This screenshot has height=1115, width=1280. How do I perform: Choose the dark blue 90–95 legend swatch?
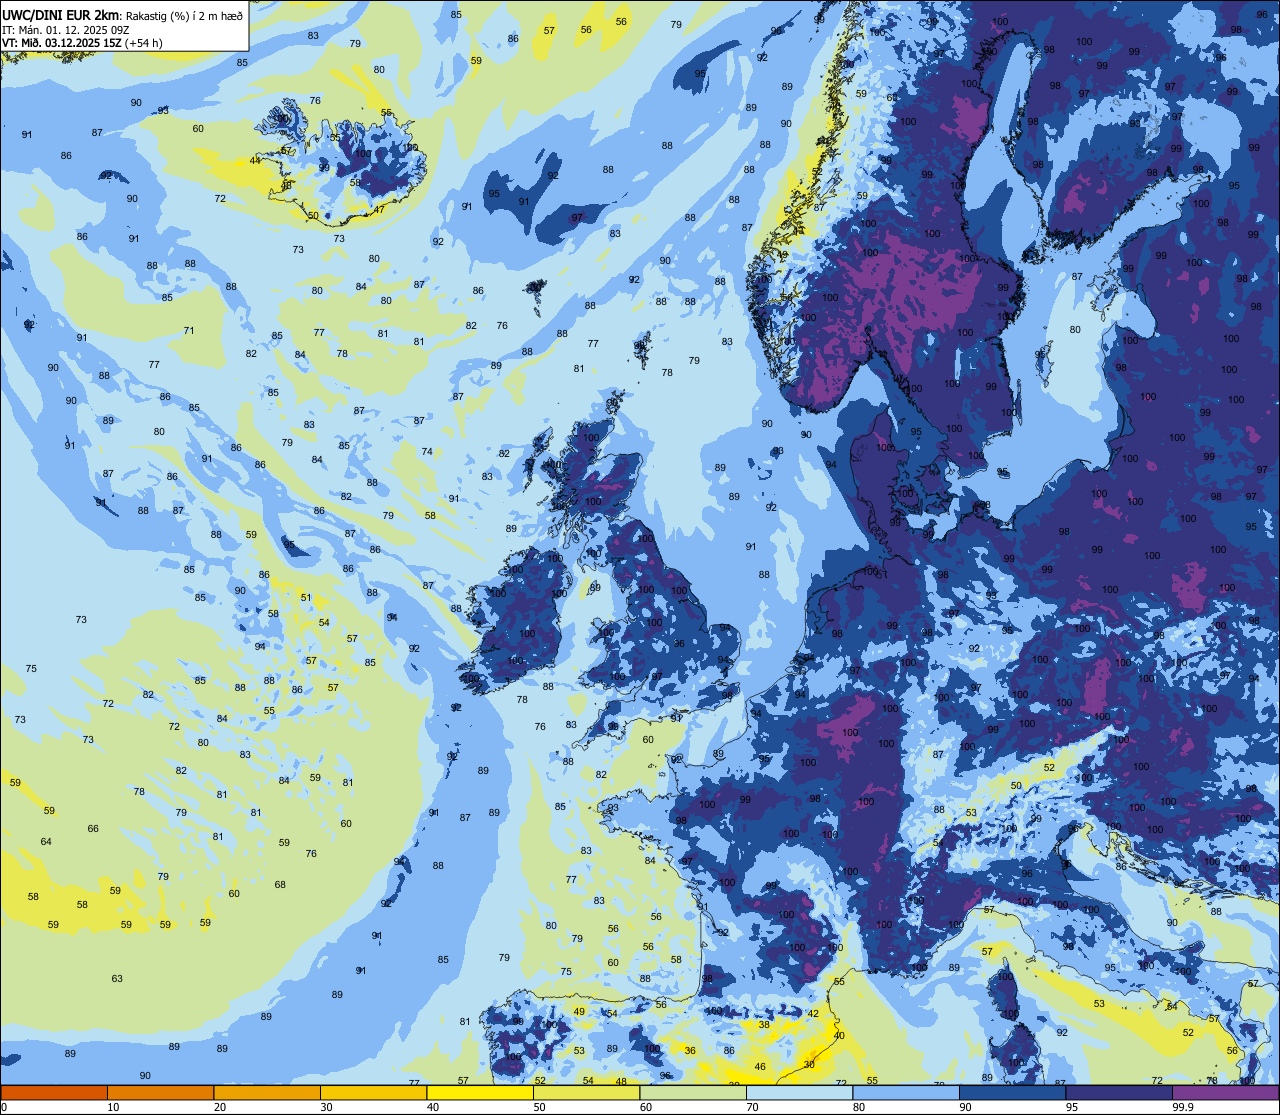point(1012,1092)
